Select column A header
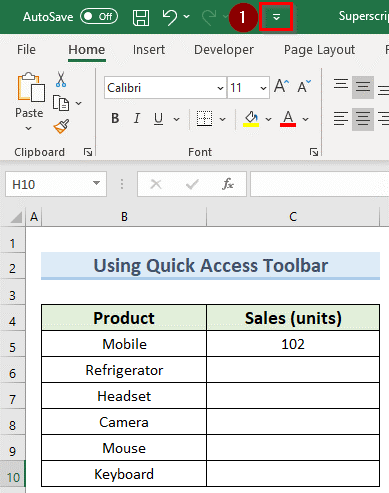This screenshot has width=389, height=493. [34, 217]
